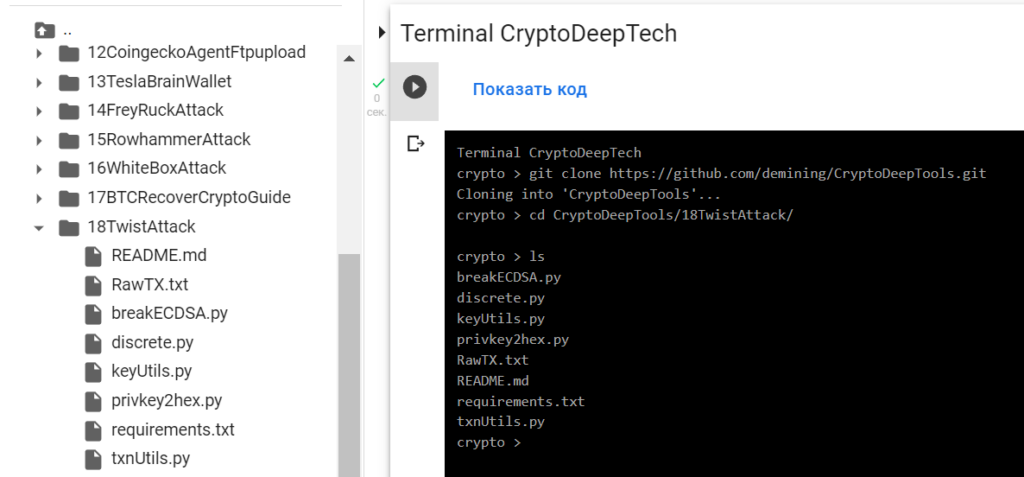Click the file panel scrollbar thumb
The width and height of the screenshot is (1024, 477).
click(349, 365)
